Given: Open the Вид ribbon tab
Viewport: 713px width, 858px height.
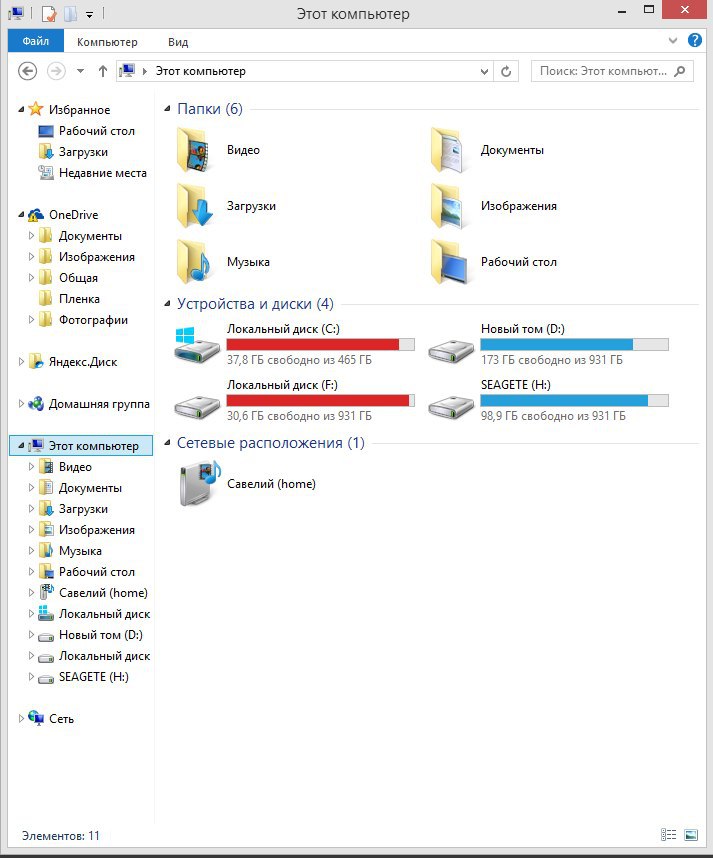Looking at the screenshot, I should click(x=178, y=42).
